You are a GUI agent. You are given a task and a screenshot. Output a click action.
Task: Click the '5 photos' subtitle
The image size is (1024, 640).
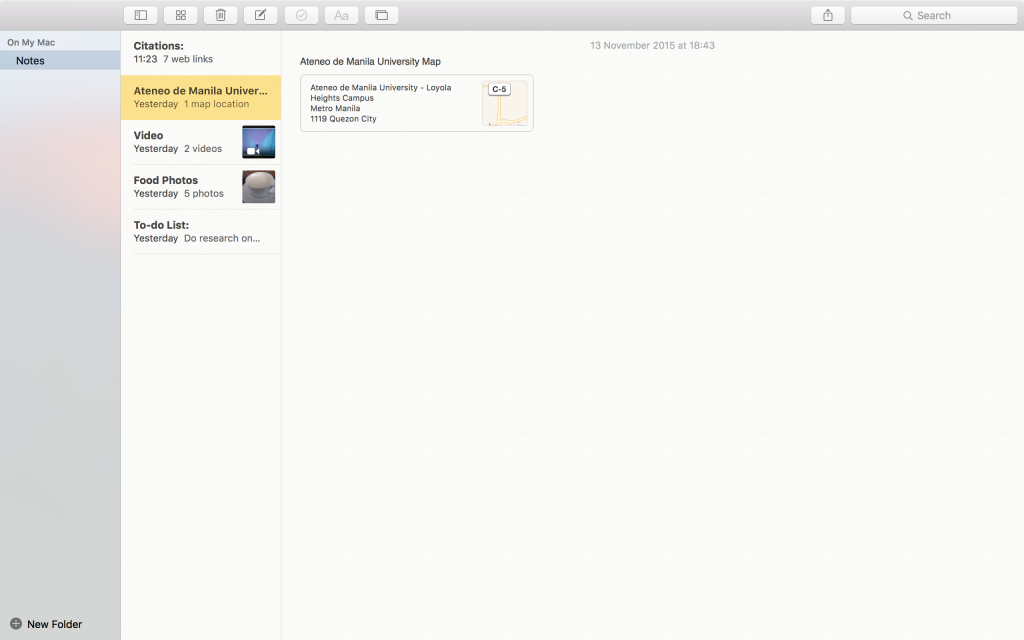tap(204, 193)
